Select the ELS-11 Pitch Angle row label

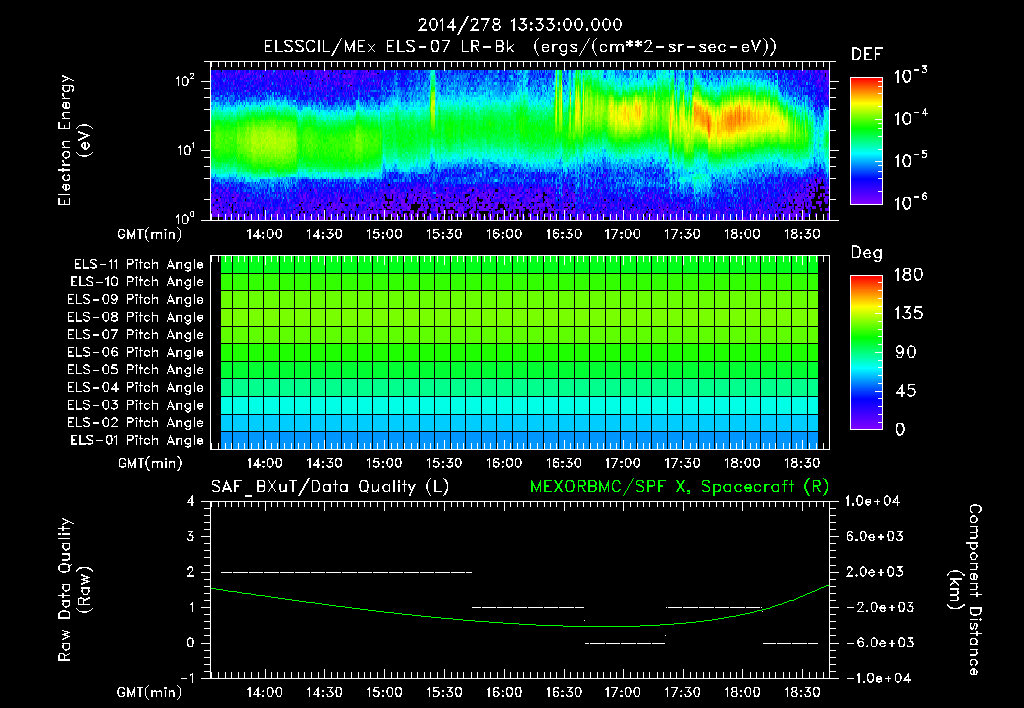(x=138, y=265)
